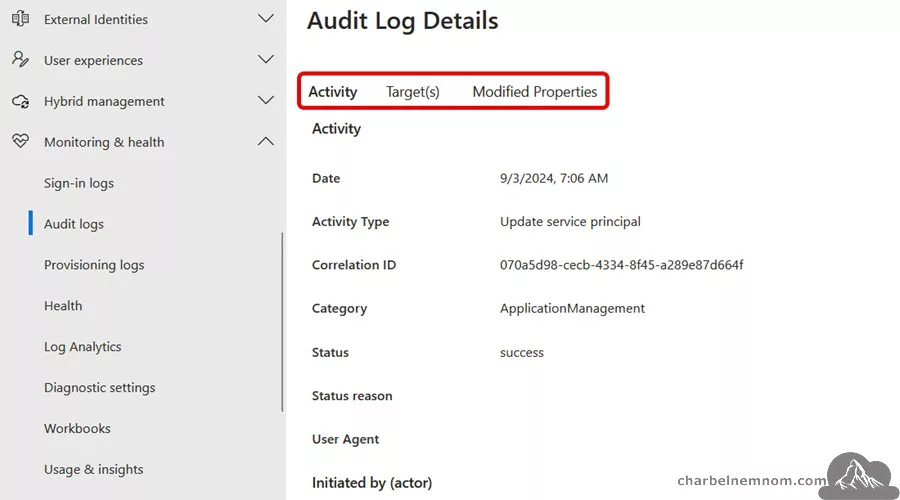Expand the Hybrid management chevron

tap(266, 100)
